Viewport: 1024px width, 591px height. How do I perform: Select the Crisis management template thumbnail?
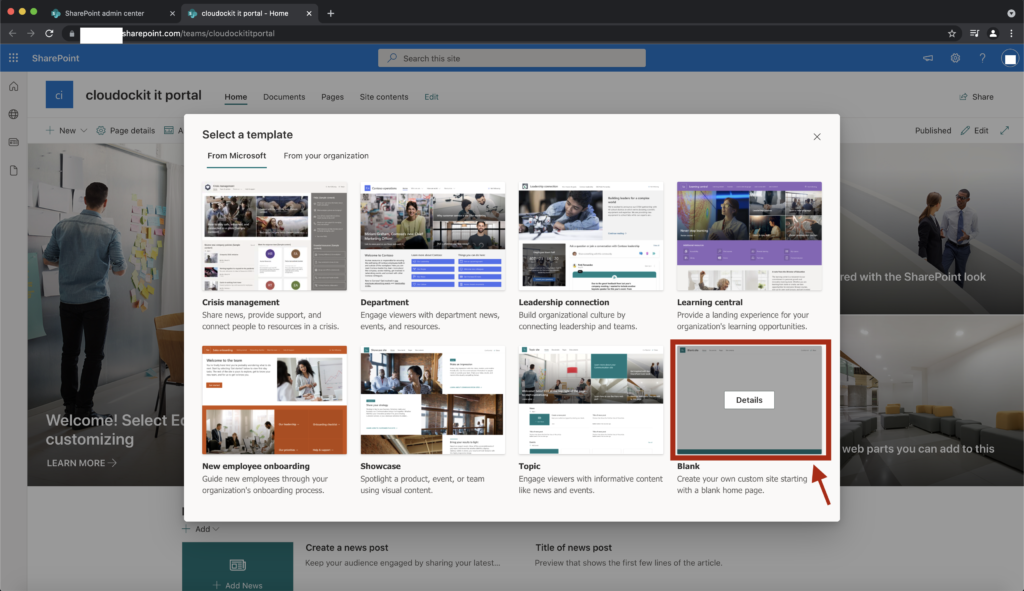coord(274,236)
